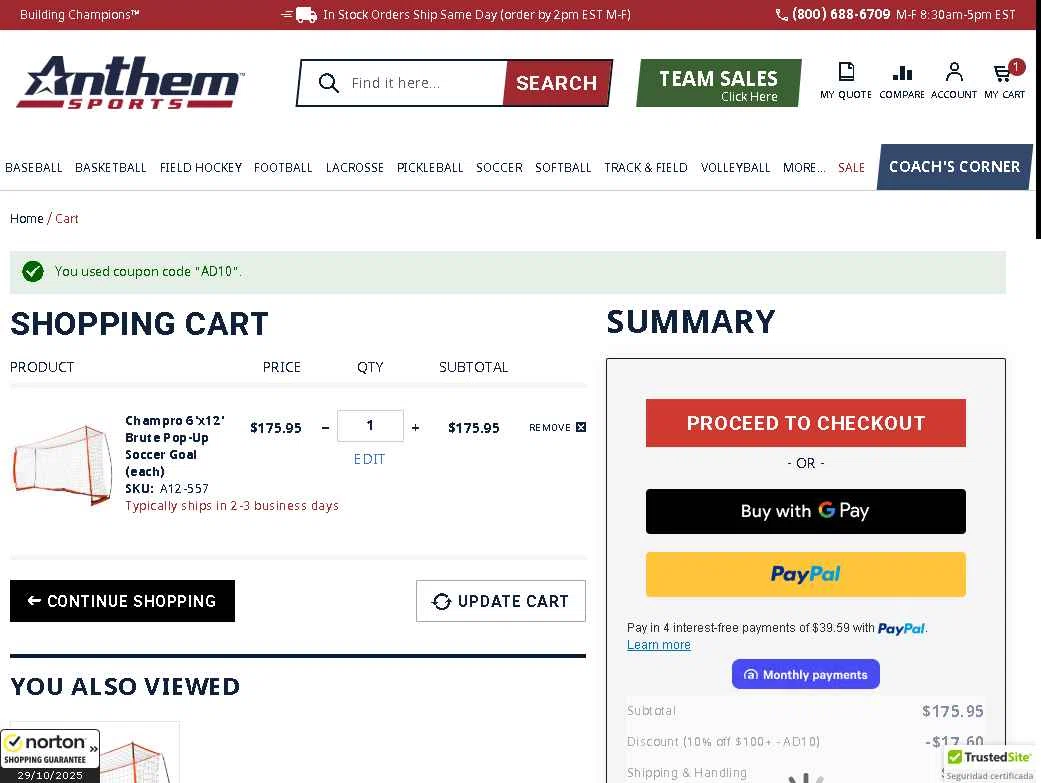Click Buy with G Pay button
The height and width of the screenshot is (783, 1041).
pos(805,511)
